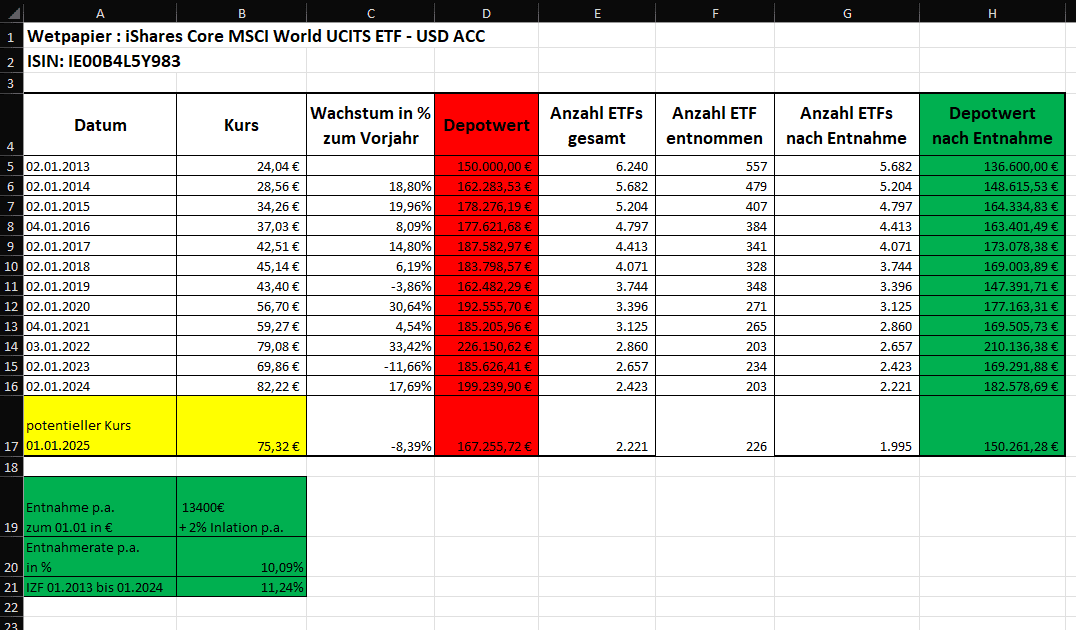This screenshot has width=1076, height=630.
Task: Select Kurs cell 42,51 €
Action: coord(242,246)
